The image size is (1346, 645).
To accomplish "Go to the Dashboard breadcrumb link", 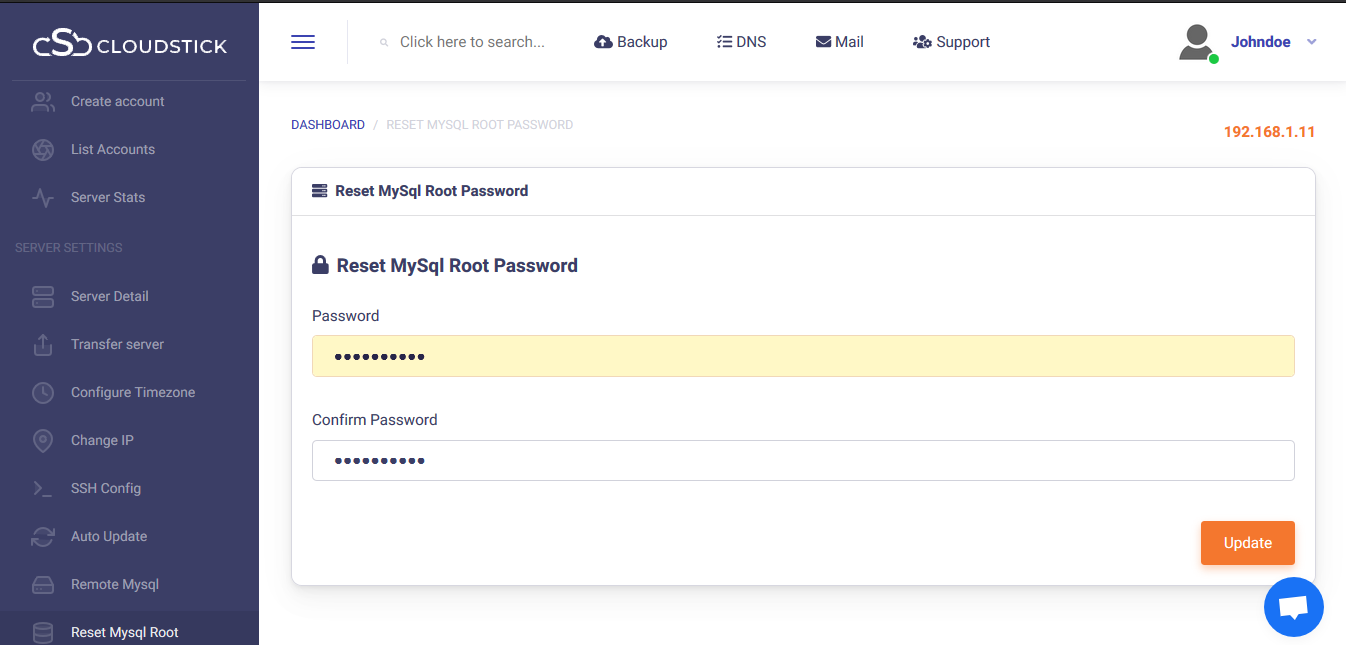I will [328, 125].
